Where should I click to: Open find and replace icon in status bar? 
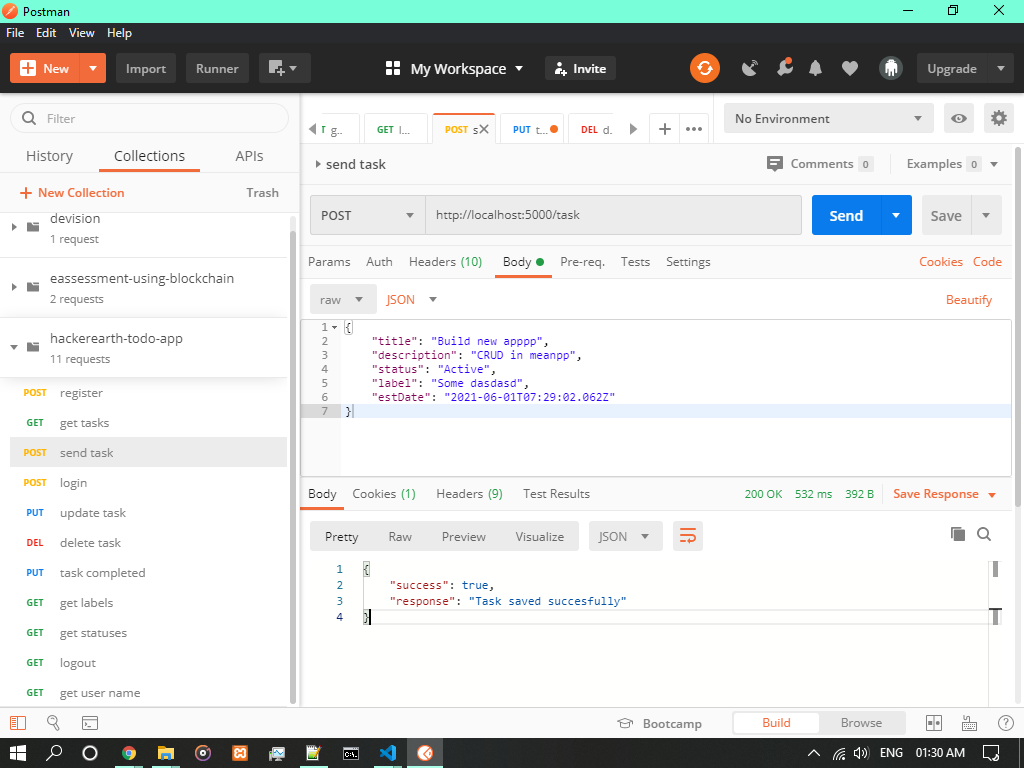(54, 723)
